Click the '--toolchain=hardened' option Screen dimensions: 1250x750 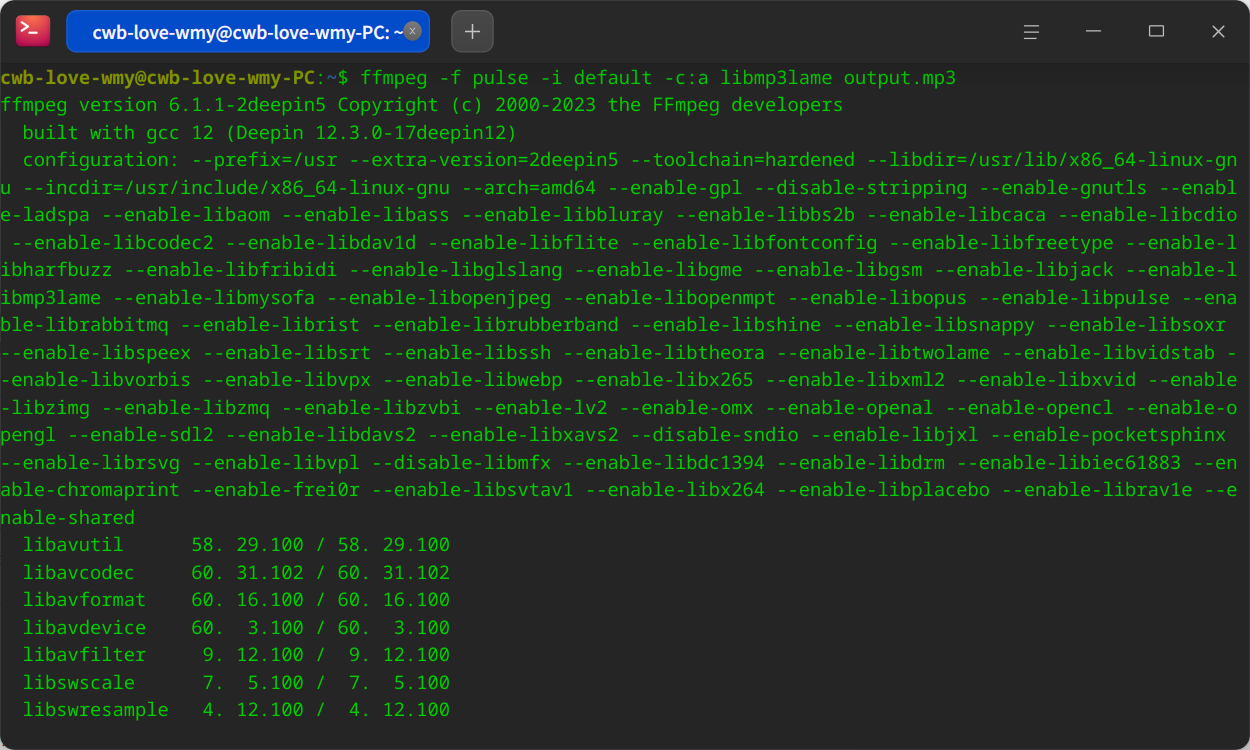(x=742, y=160)
